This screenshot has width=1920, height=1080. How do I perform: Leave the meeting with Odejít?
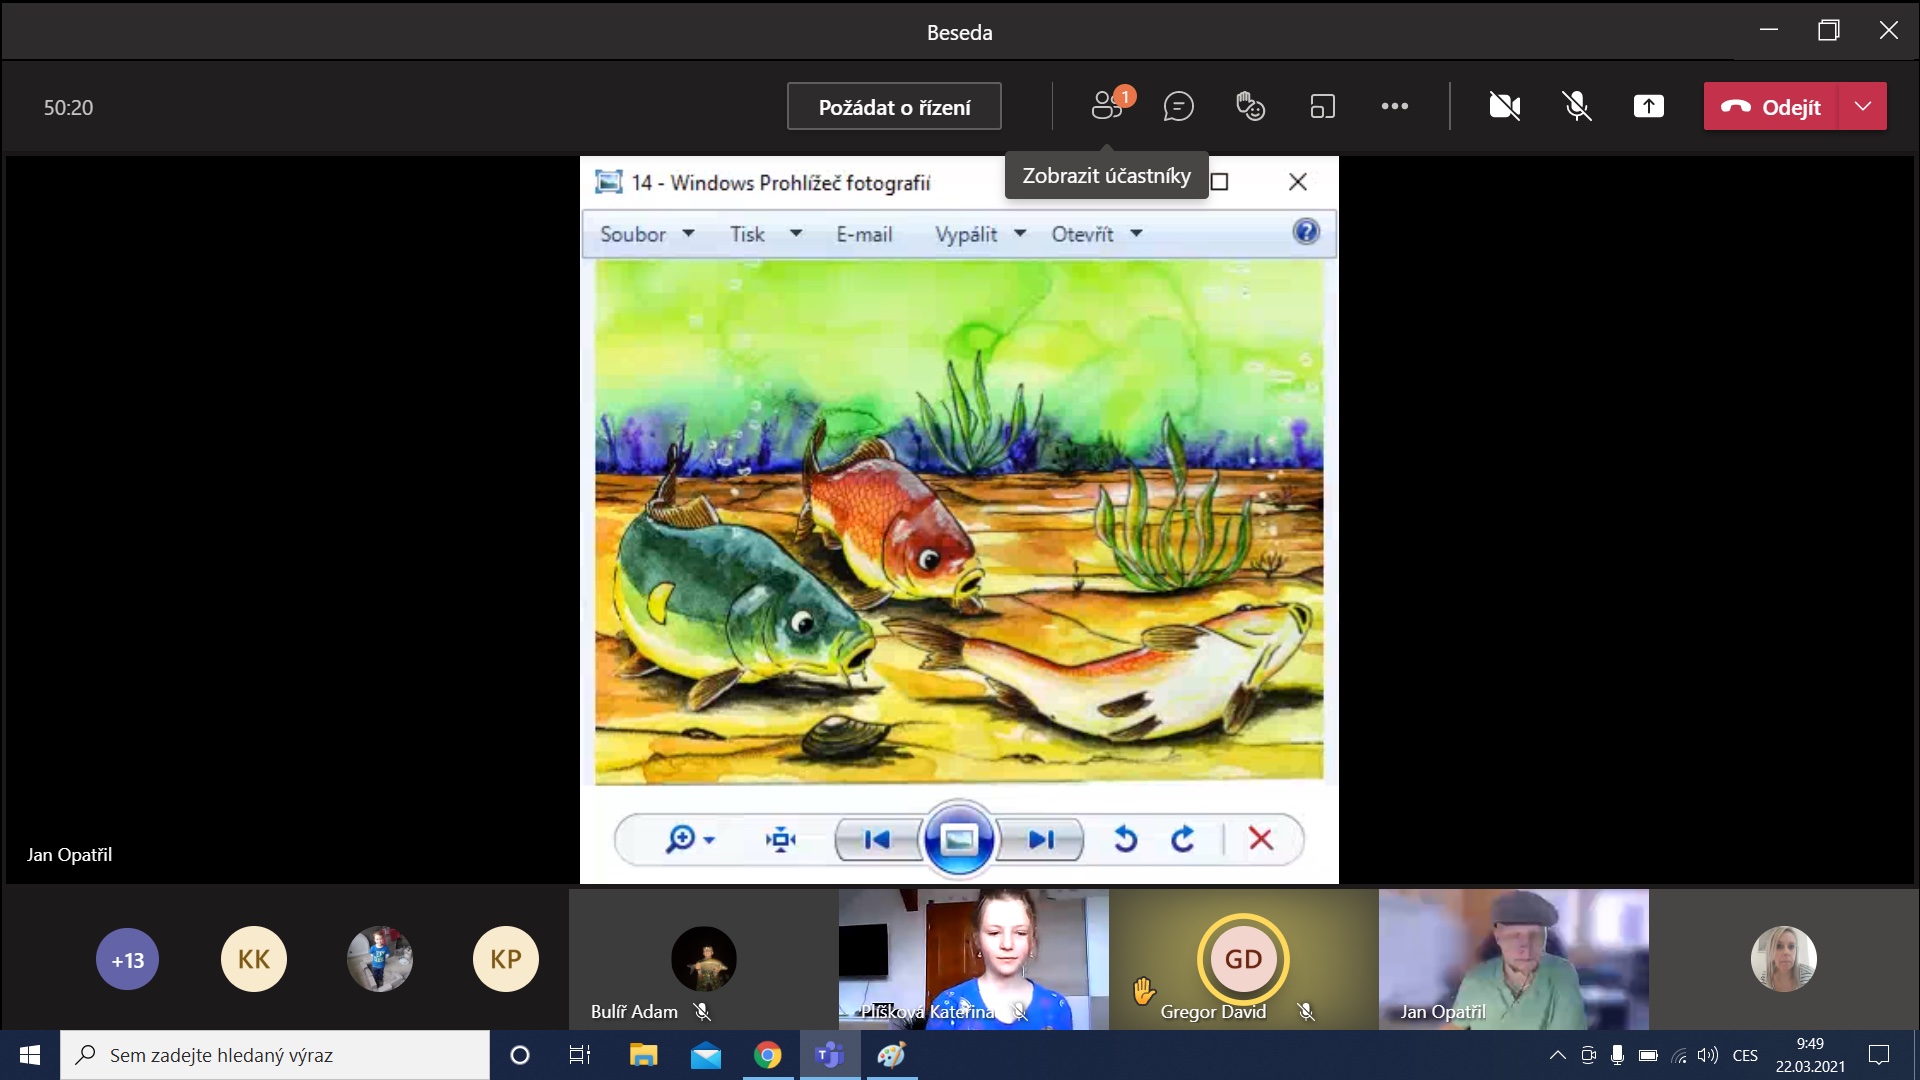coord(1771,107)
